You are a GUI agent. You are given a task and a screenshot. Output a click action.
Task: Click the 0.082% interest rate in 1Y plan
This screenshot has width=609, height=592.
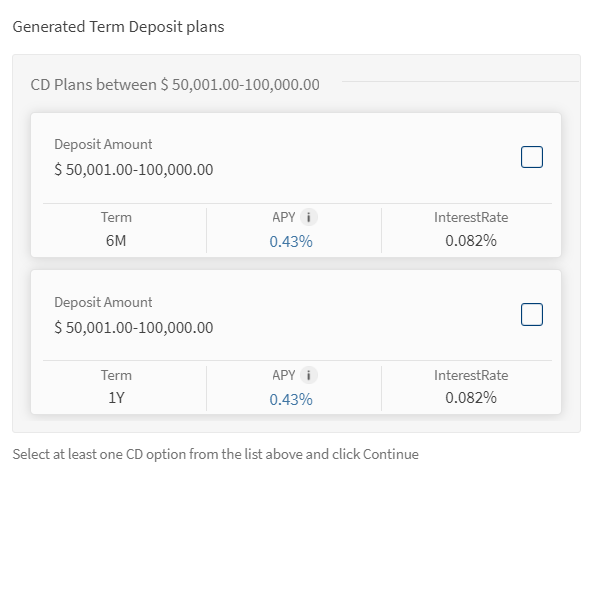471,398
